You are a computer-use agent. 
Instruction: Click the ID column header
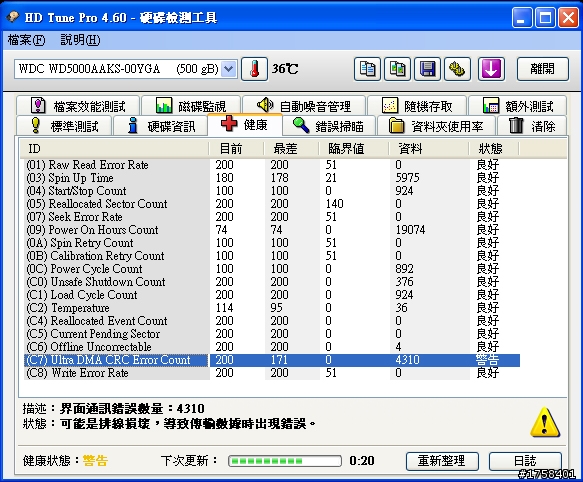point(114,149)
